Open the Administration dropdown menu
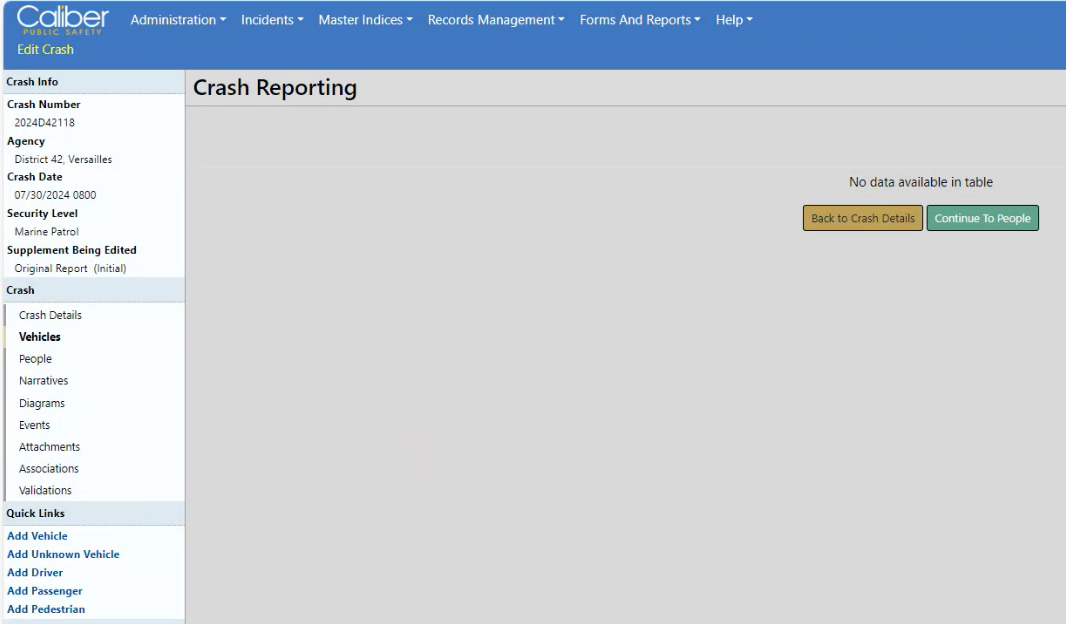The image size is (1066, 624). click(178, 20)
